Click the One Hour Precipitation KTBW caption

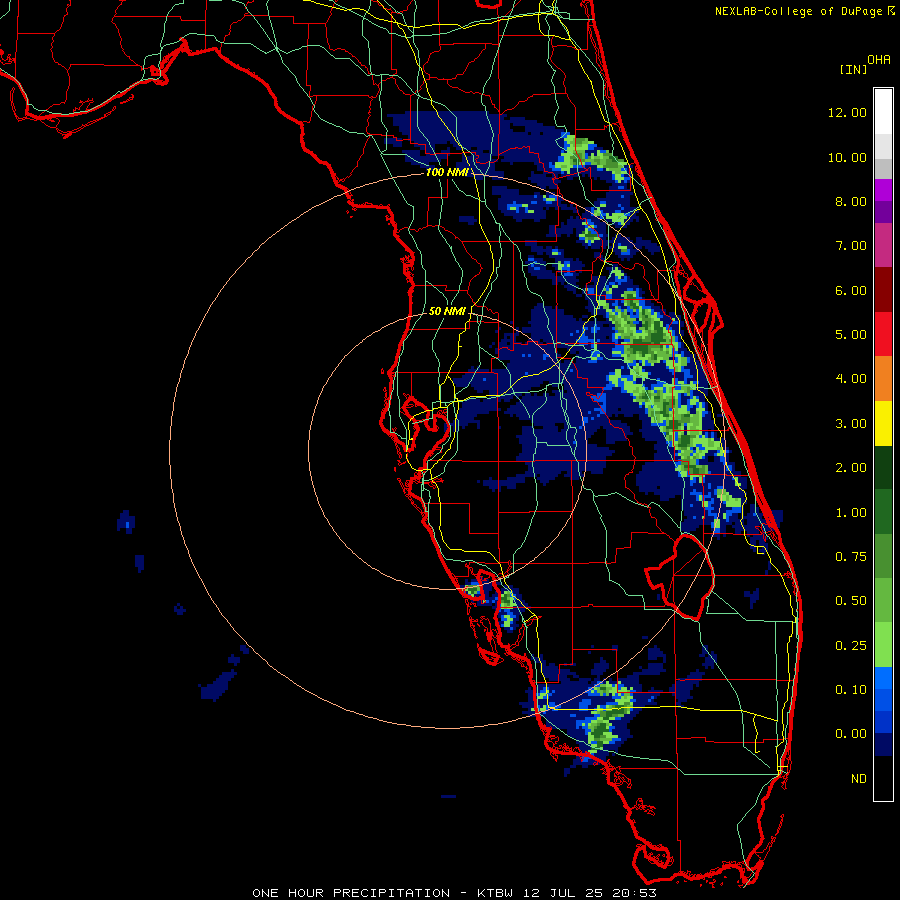click(454, 893)
